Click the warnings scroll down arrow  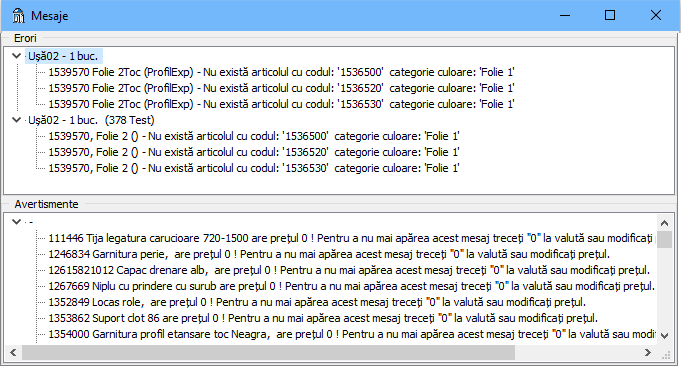click(664, 335)
